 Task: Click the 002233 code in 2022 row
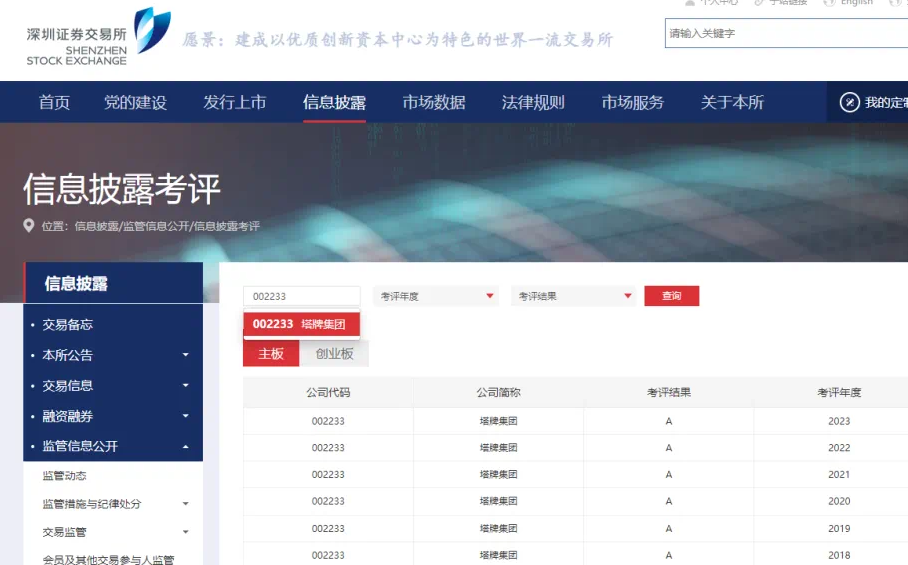pos(328,447)
